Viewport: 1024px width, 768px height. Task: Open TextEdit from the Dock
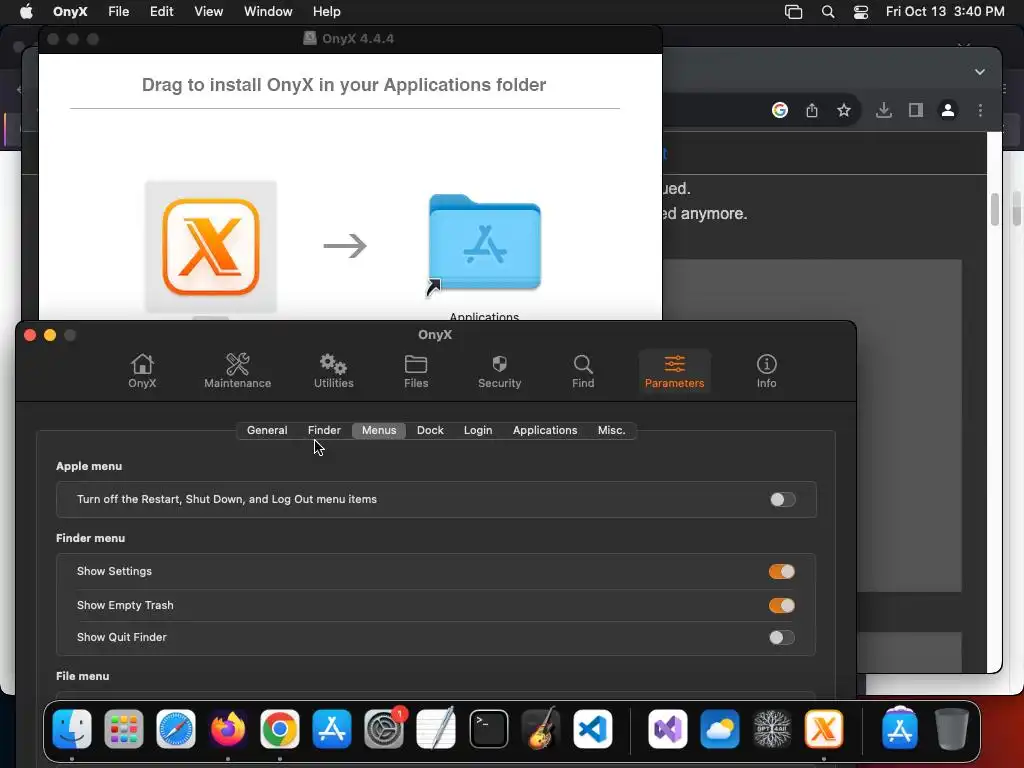click(x=436, y=728)
